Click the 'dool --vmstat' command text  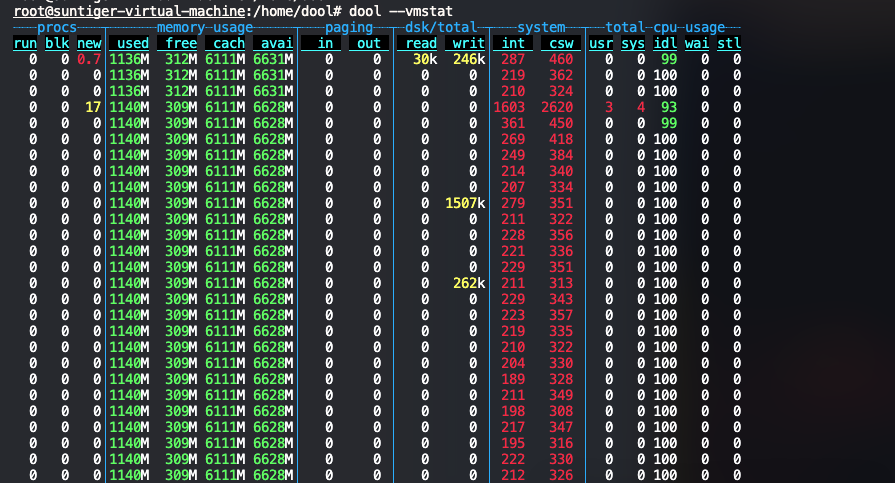401,11
